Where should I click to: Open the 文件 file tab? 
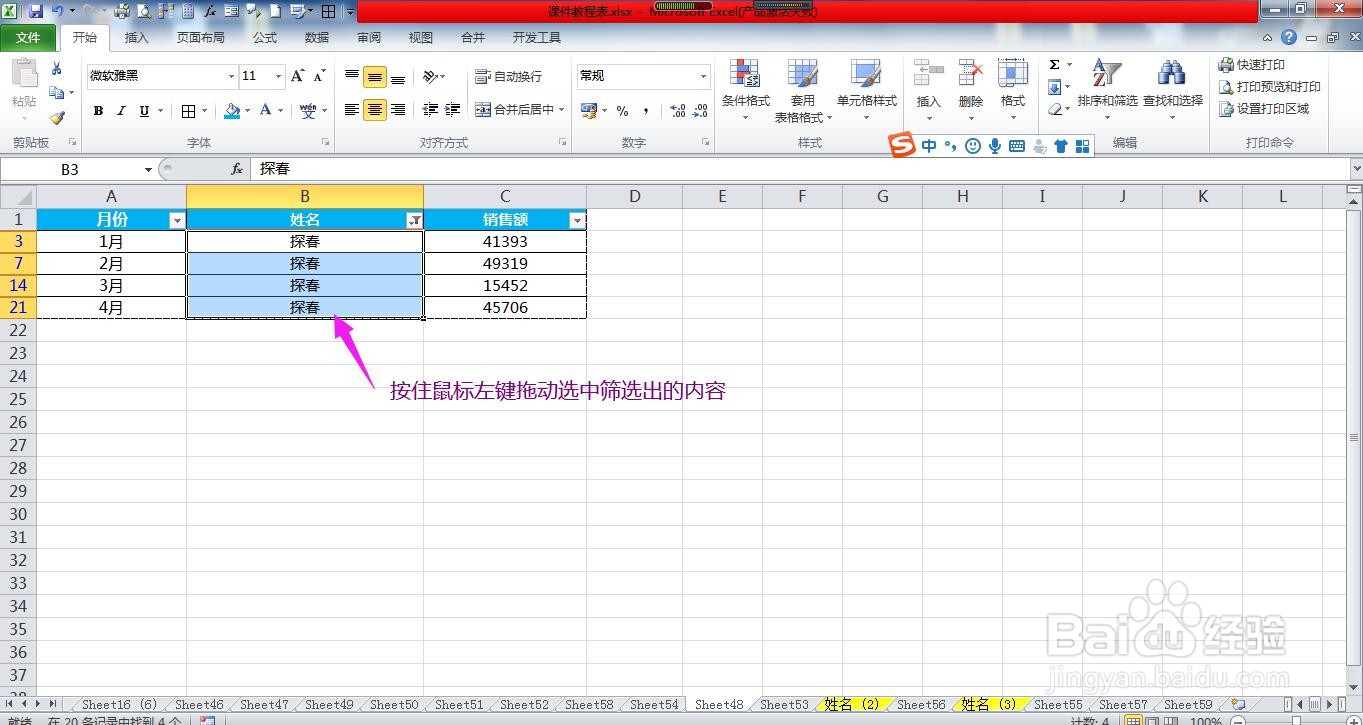(x=28, y=38)
